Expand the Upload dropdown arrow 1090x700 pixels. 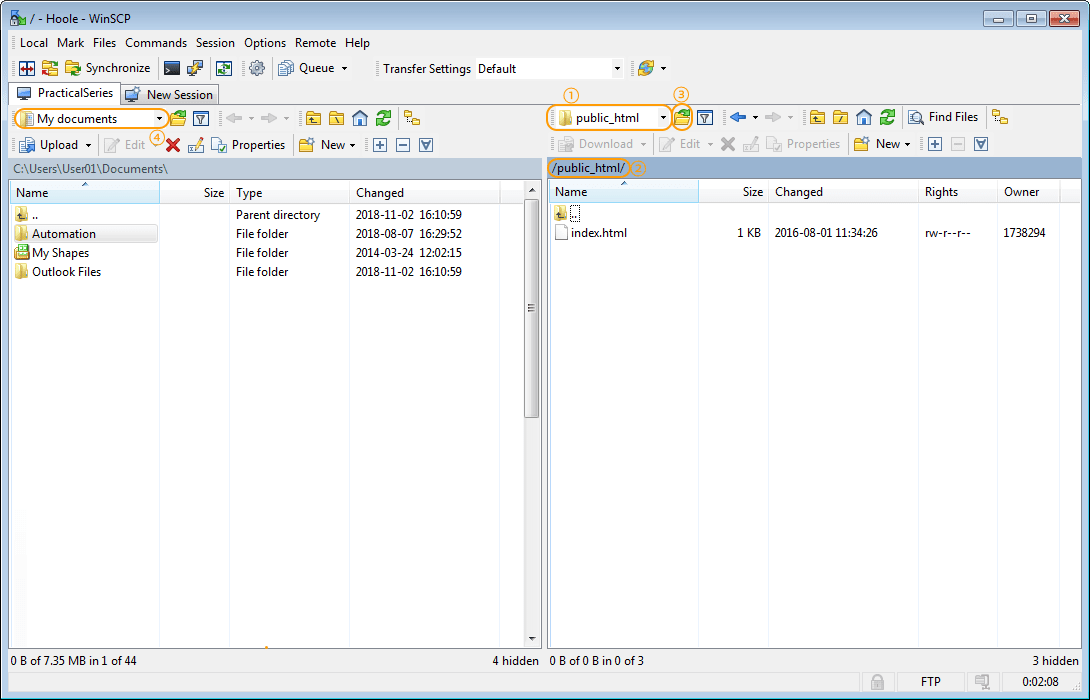click(x=88, y=145)
